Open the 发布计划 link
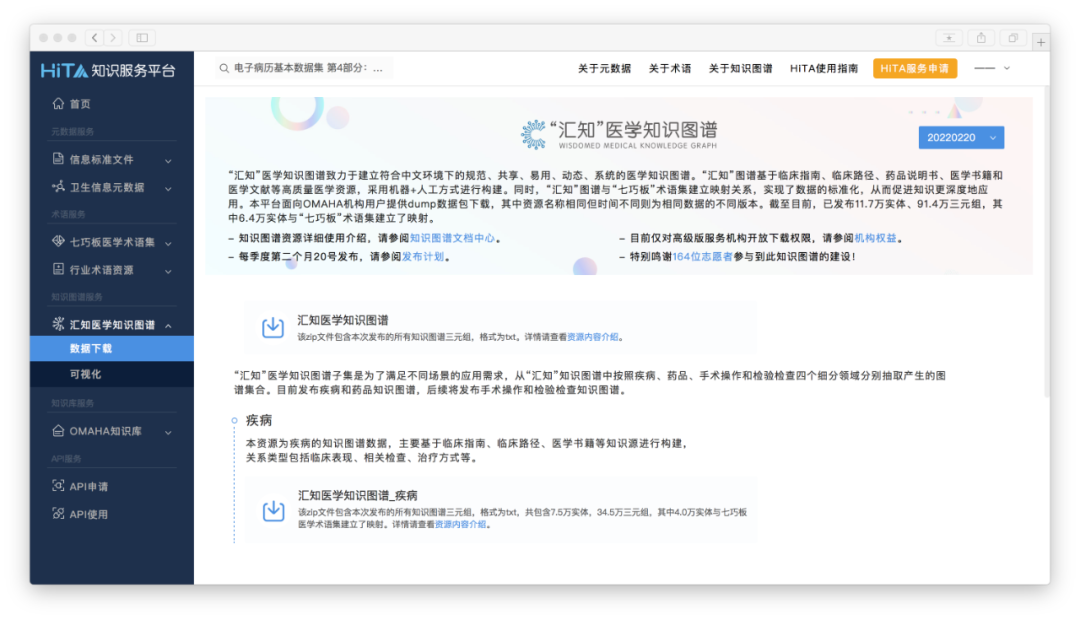Viewport: 1080px width, 620px height. (422, 256)
